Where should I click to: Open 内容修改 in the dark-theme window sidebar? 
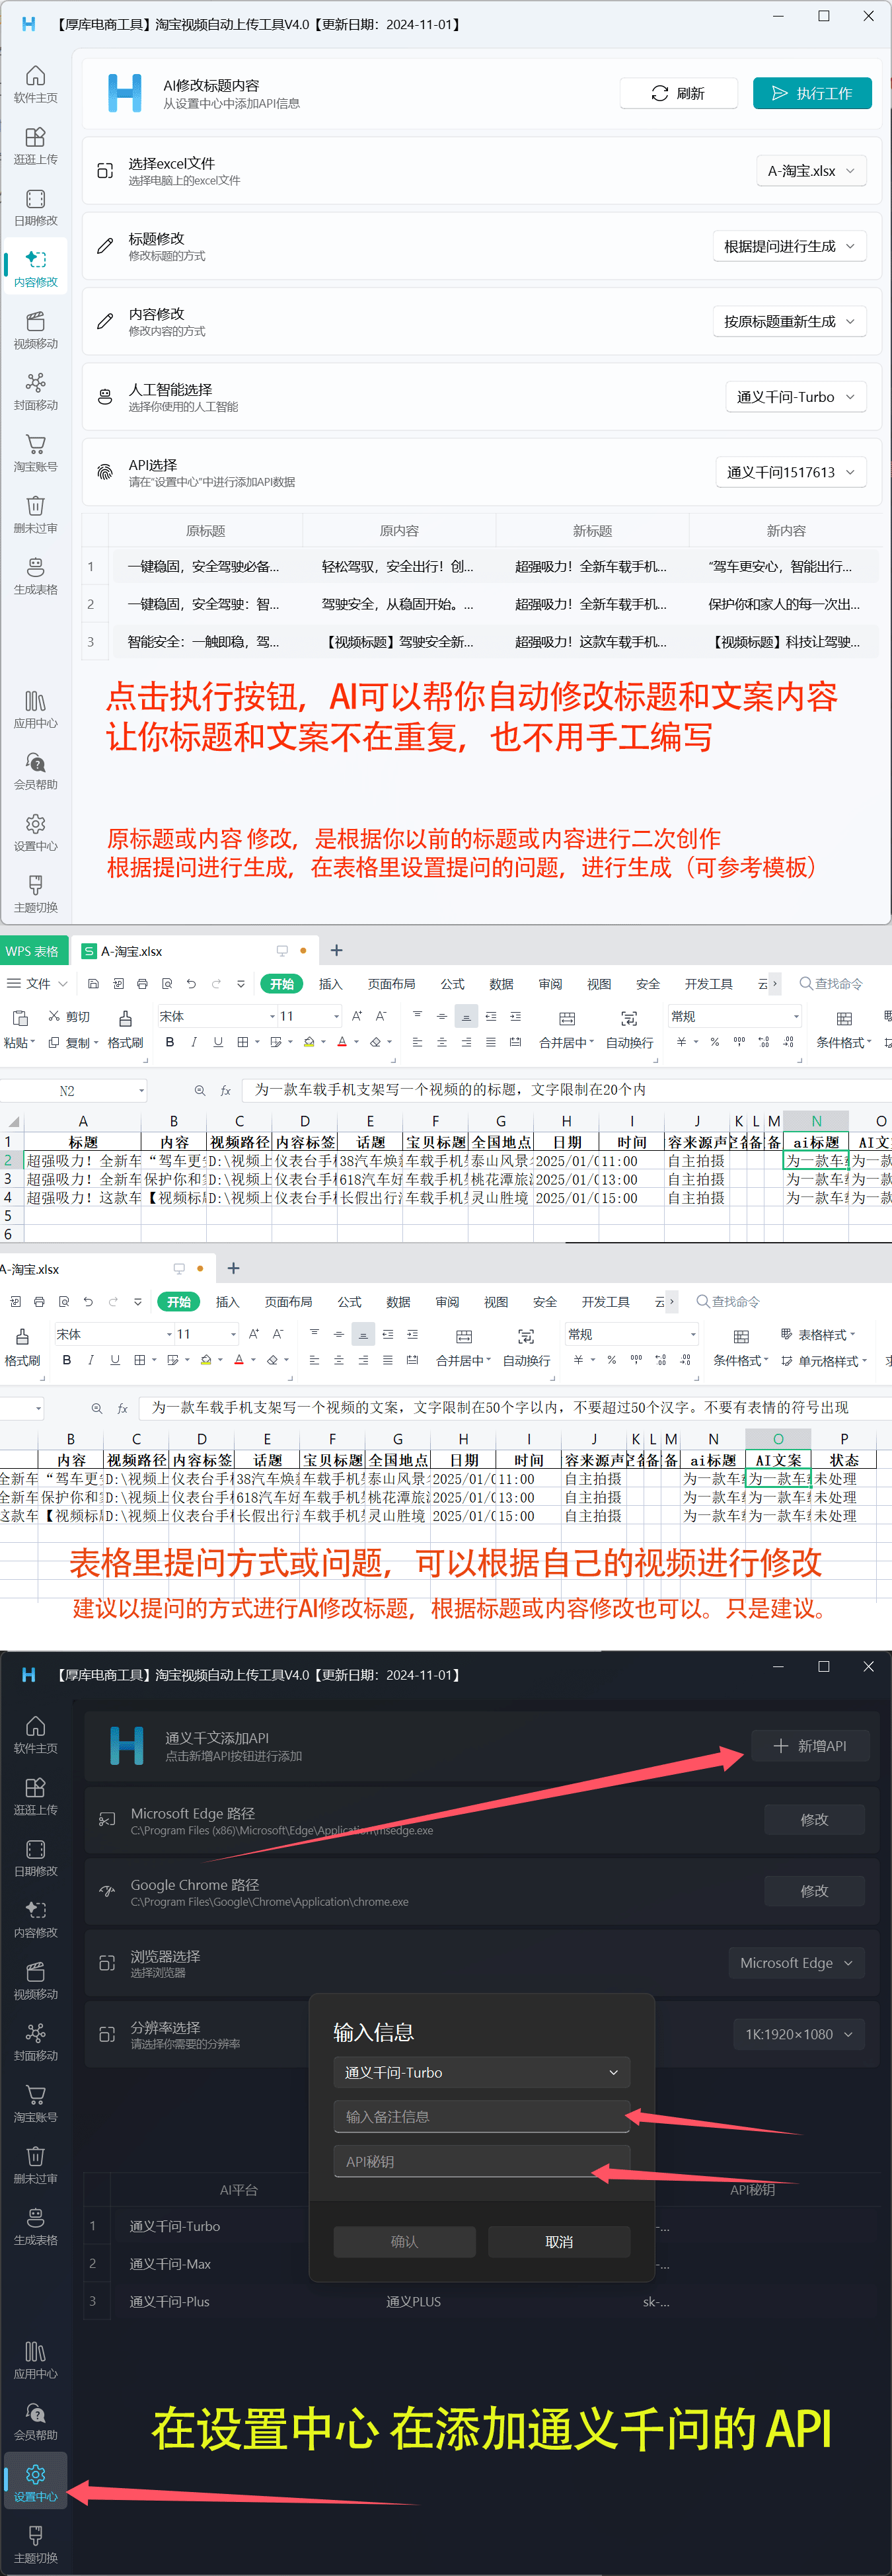(35, 1919)
